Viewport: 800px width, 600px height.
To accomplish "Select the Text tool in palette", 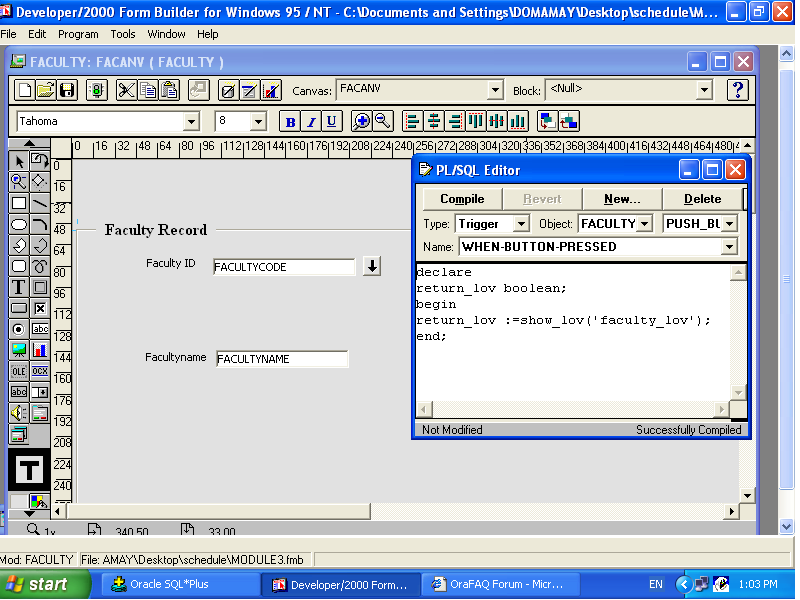I will pos(18,288).
